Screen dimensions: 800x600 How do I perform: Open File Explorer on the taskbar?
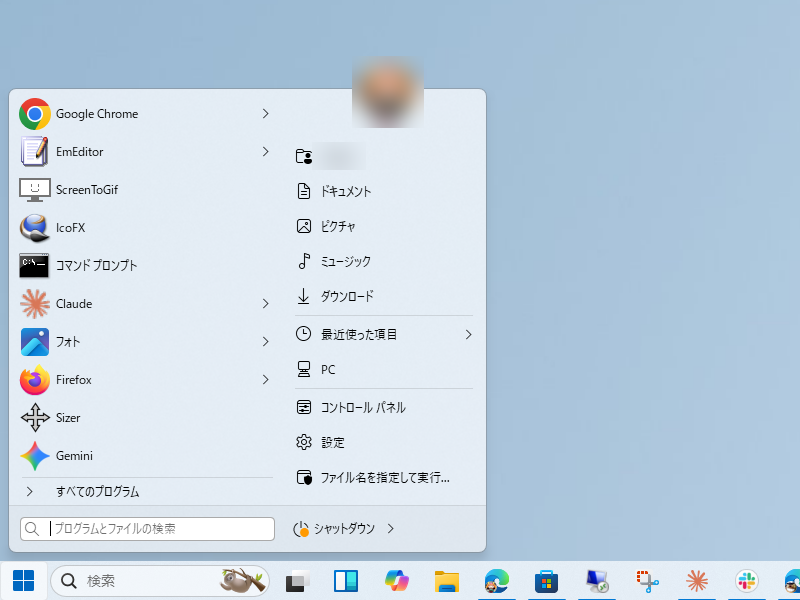pyautogui.click(x=446, y=581)
